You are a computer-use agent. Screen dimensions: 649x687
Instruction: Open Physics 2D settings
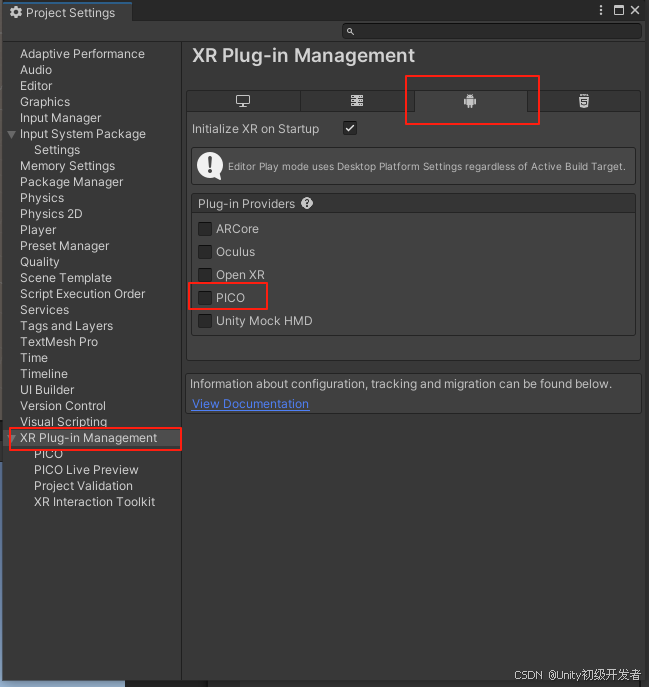point(51,214)
